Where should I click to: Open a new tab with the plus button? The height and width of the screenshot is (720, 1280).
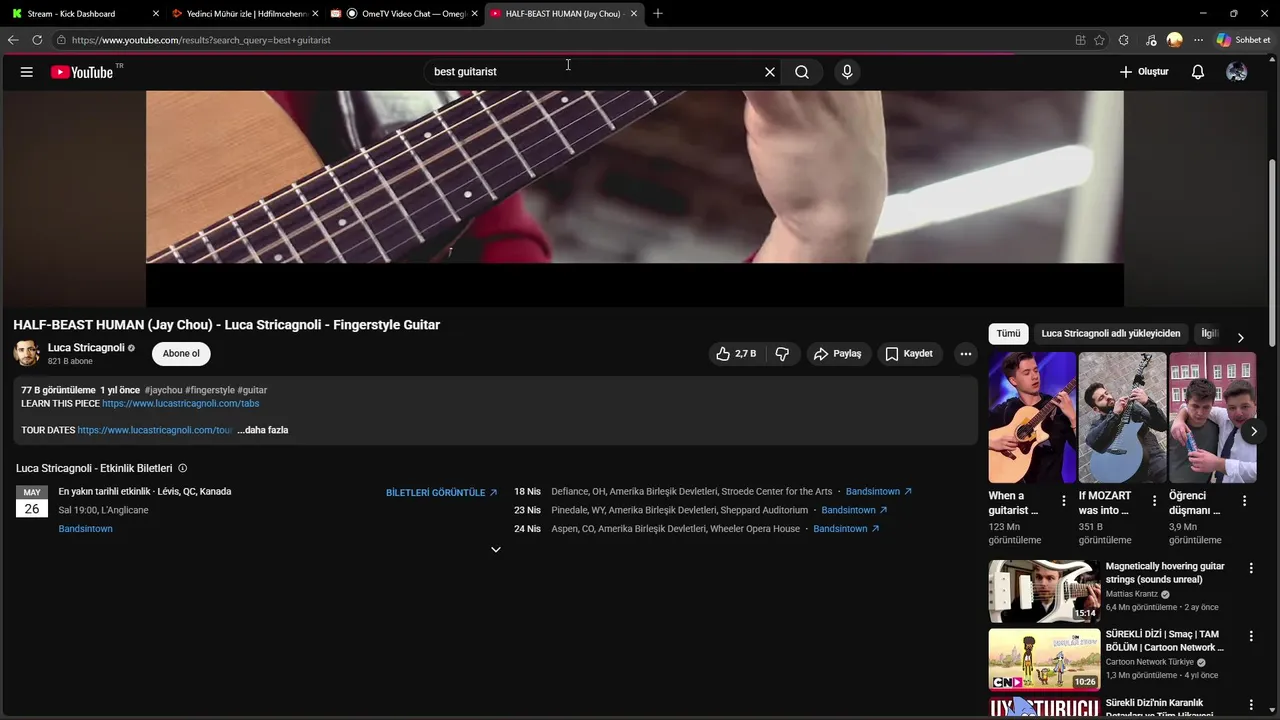tap(658, 14)
